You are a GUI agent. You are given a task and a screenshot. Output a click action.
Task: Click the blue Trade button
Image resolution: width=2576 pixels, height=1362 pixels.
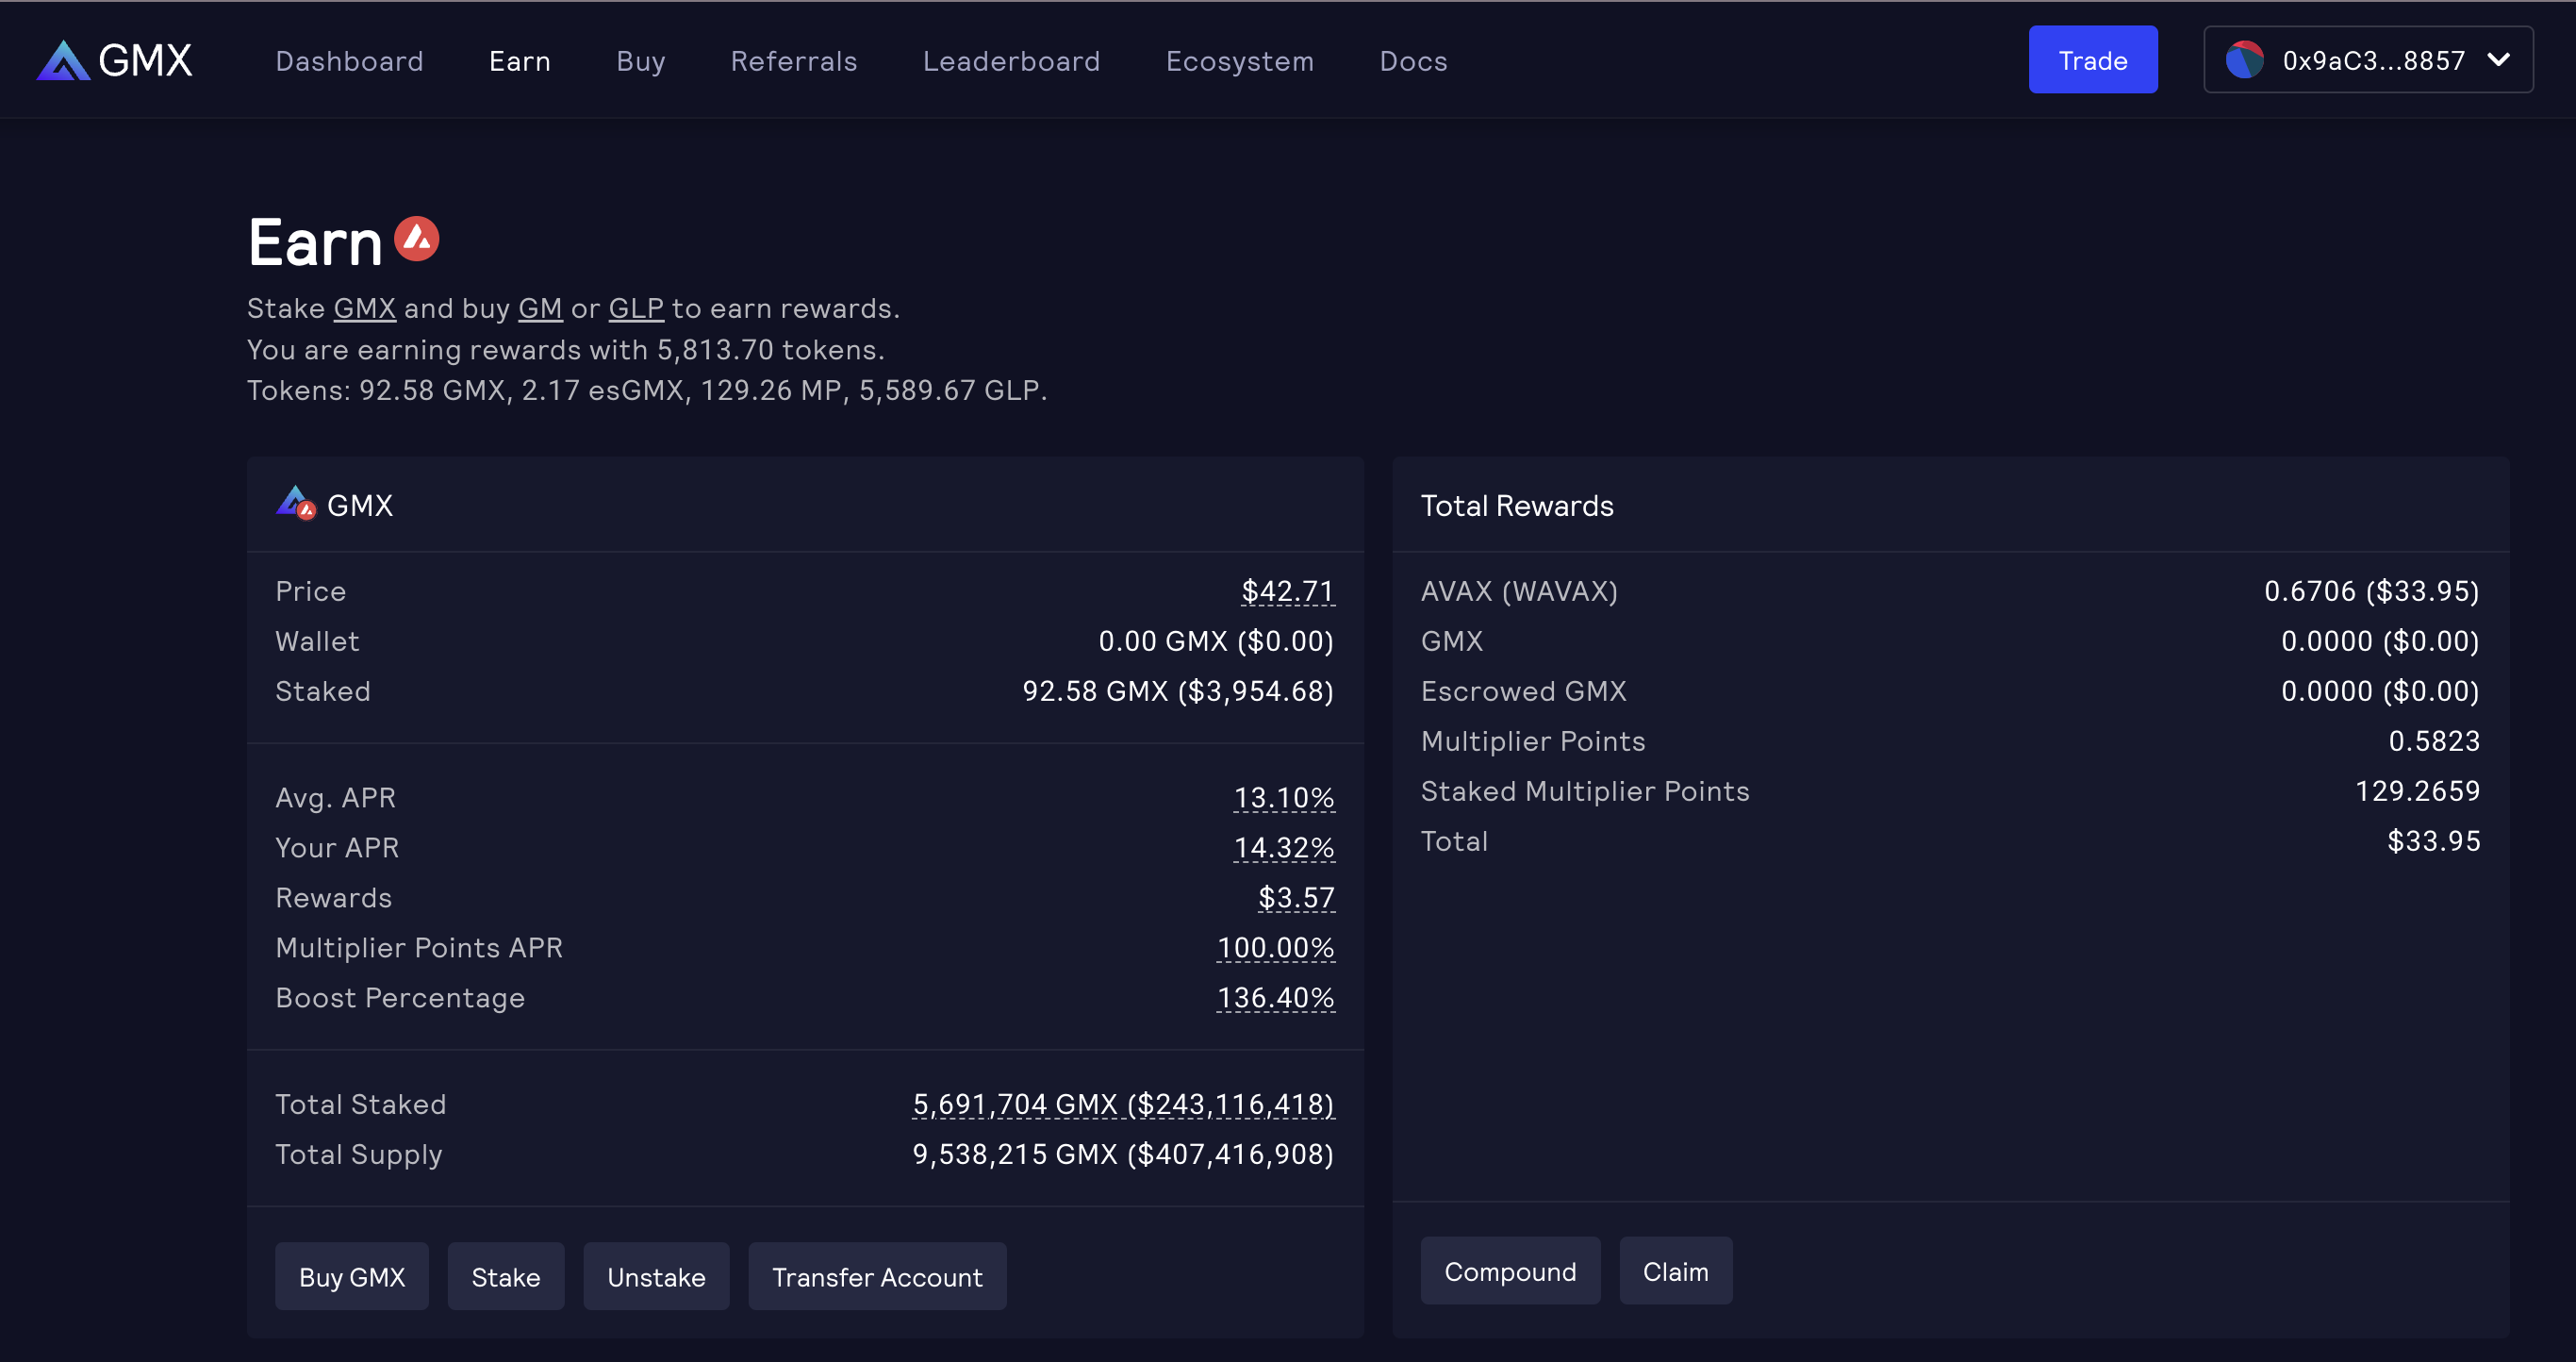pyautogui.click(x=2092, y=60)
